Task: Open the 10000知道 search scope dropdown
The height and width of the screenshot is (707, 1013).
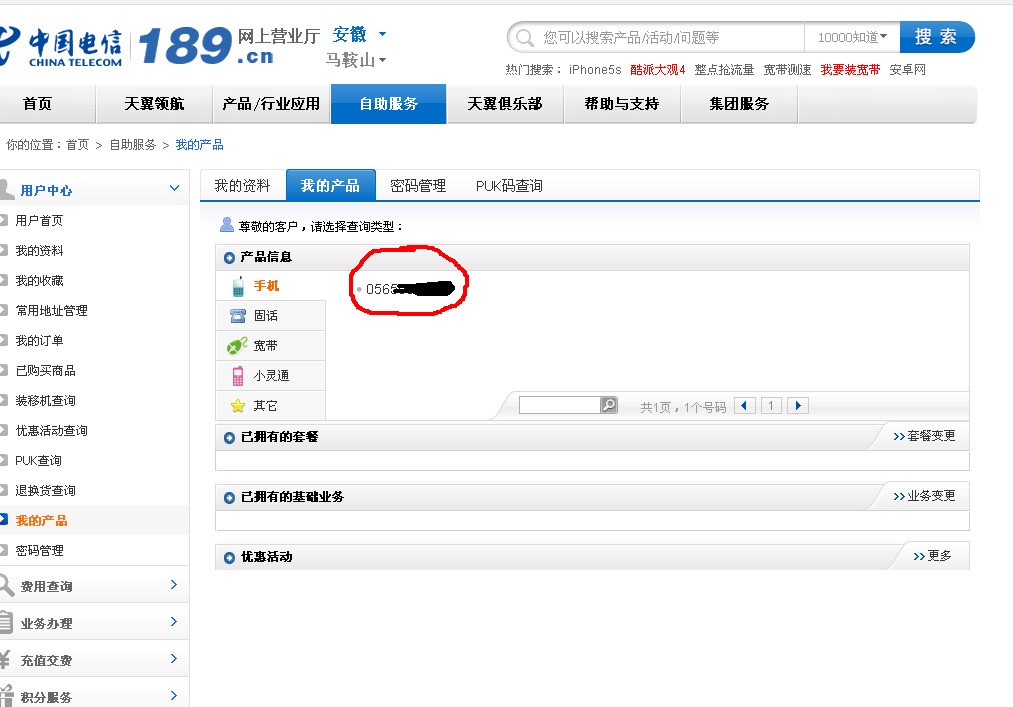Action: 852,37
